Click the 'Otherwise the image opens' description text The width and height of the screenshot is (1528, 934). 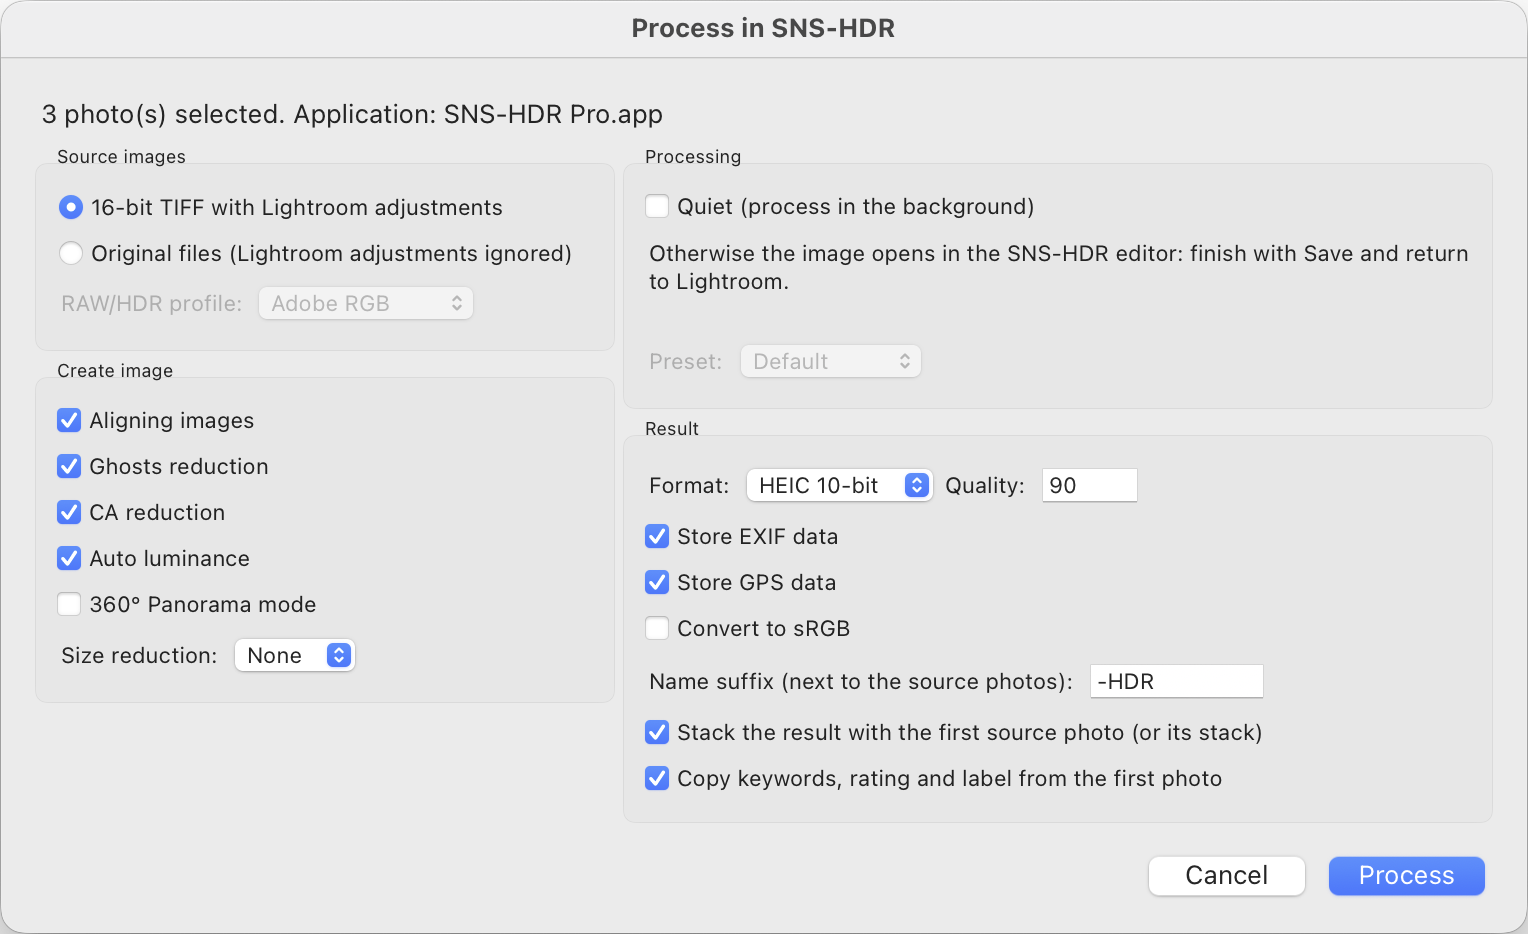(1058, 267)
